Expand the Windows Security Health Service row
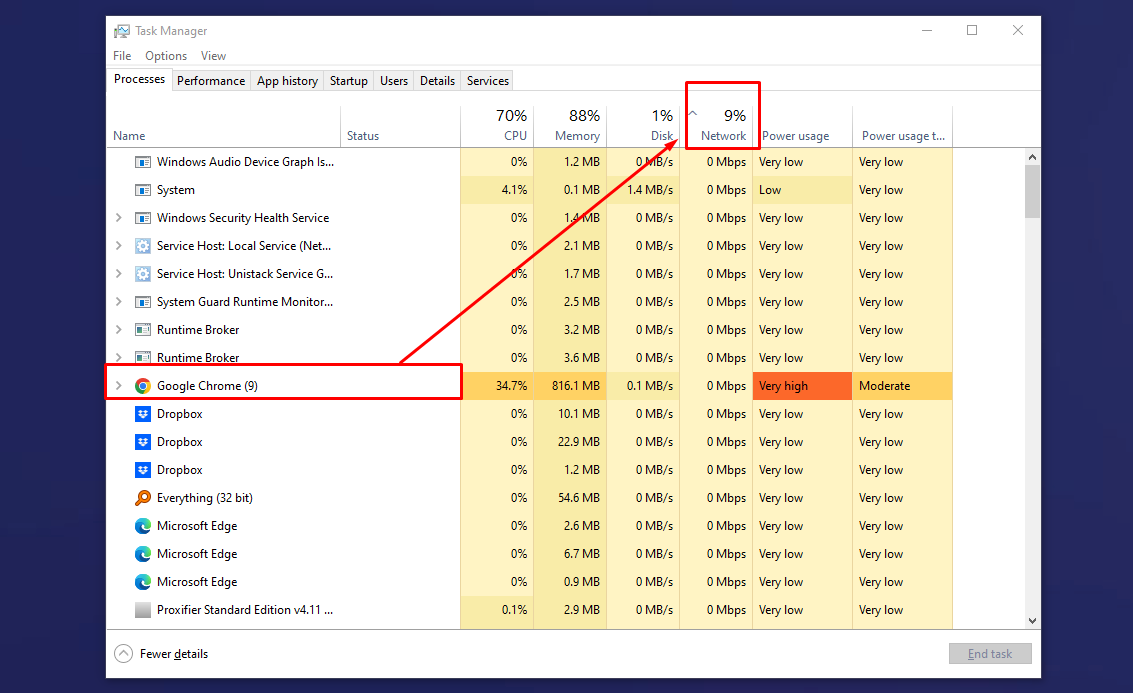Viewport: 1133px width, 693px height. coord(119,218)
